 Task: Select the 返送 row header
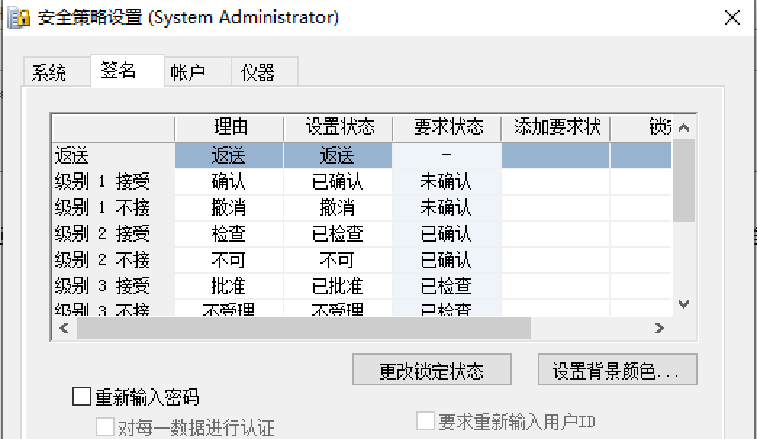click(x=113, y=155)
